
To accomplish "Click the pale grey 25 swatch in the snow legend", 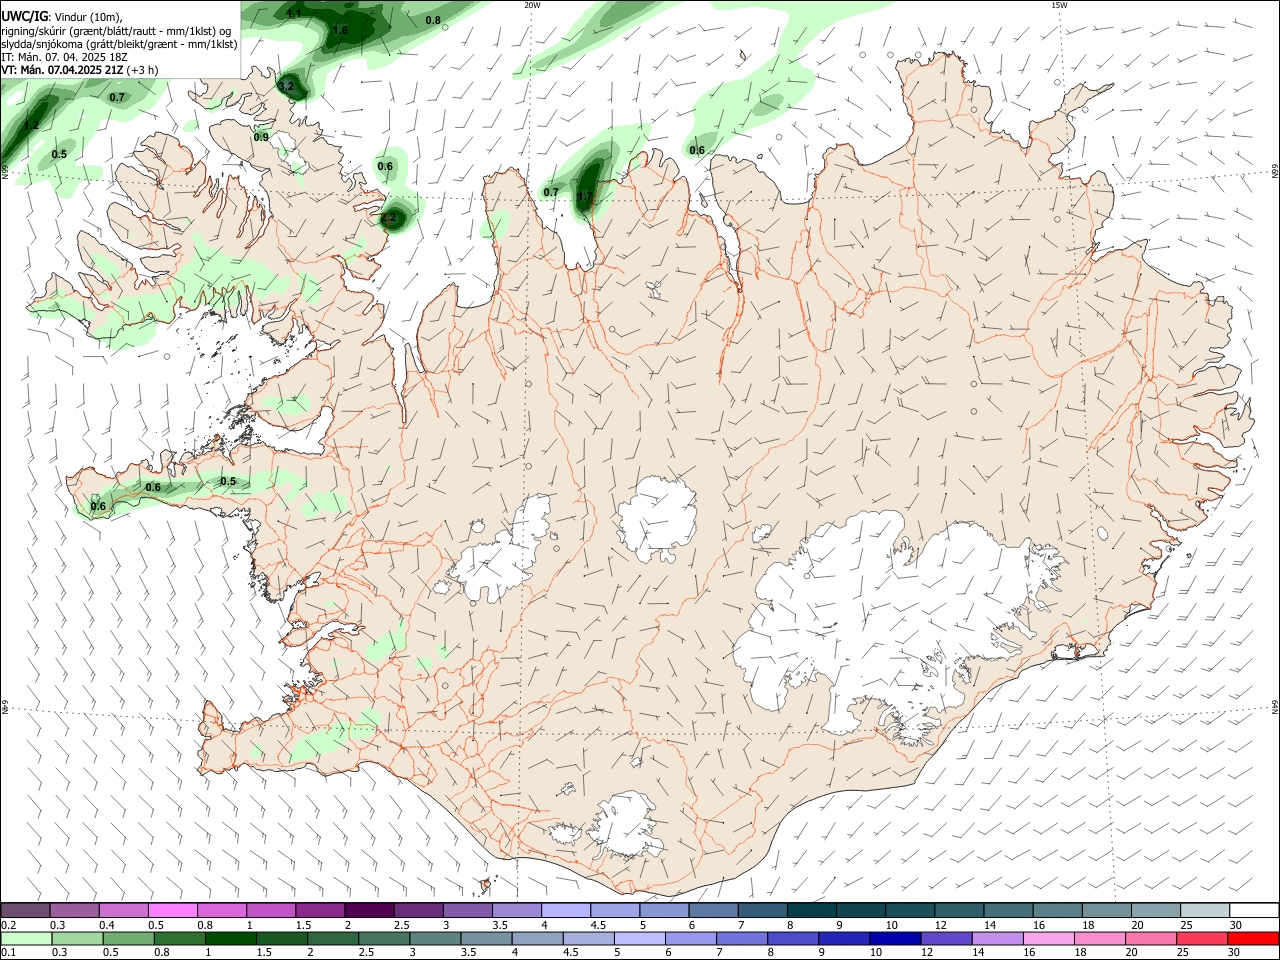I will coord(1204,910).
